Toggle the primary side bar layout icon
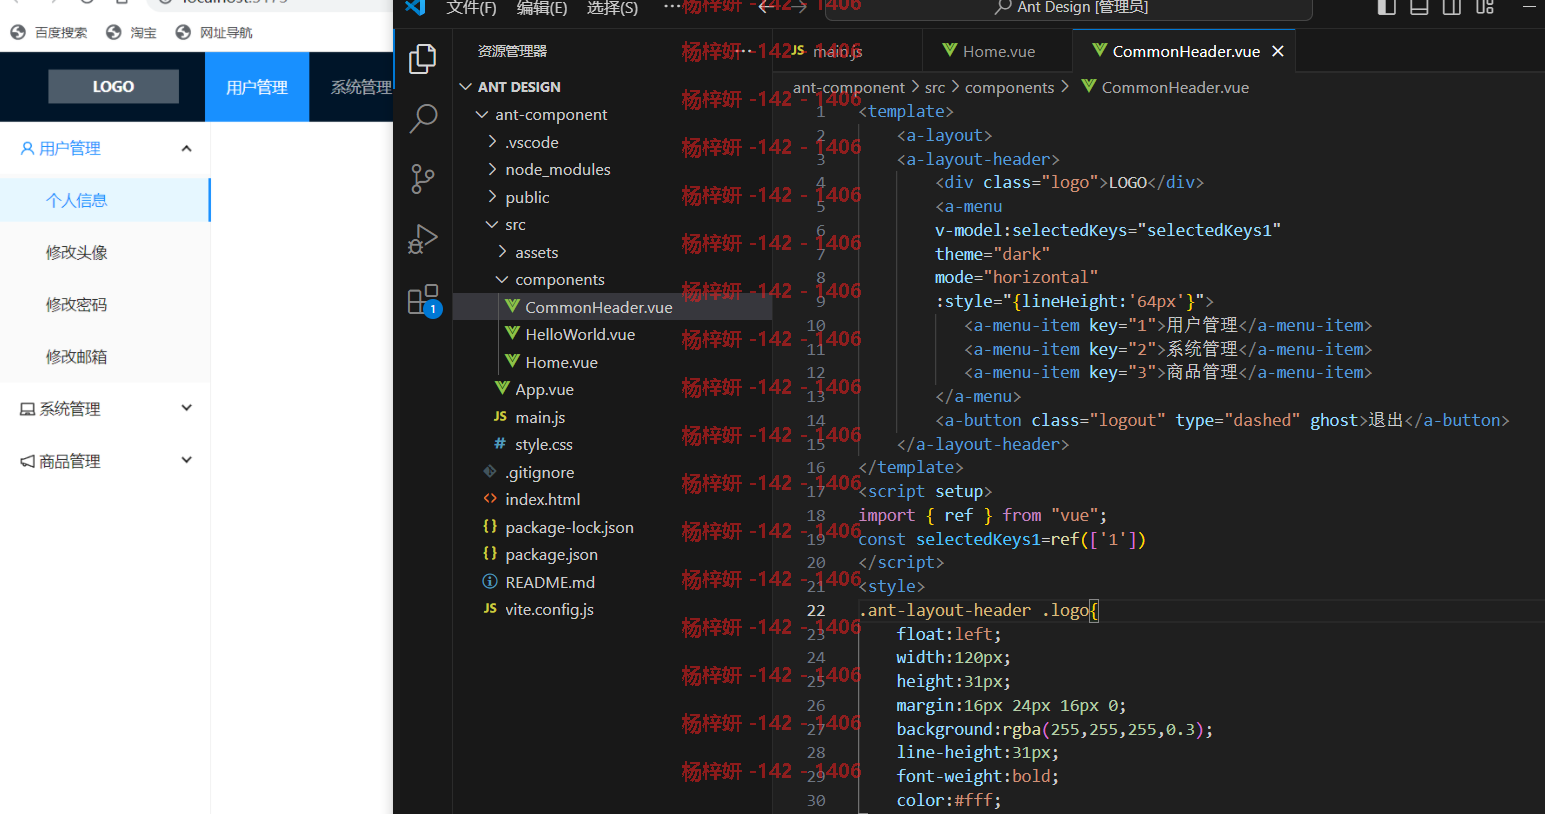The image size is (1545, 814). point(1386,7)
